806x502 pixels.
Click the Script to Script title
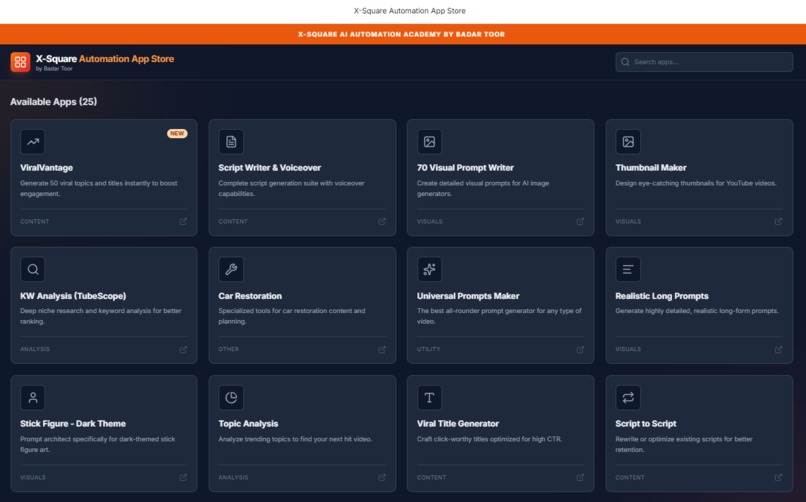tap(646, 423)
